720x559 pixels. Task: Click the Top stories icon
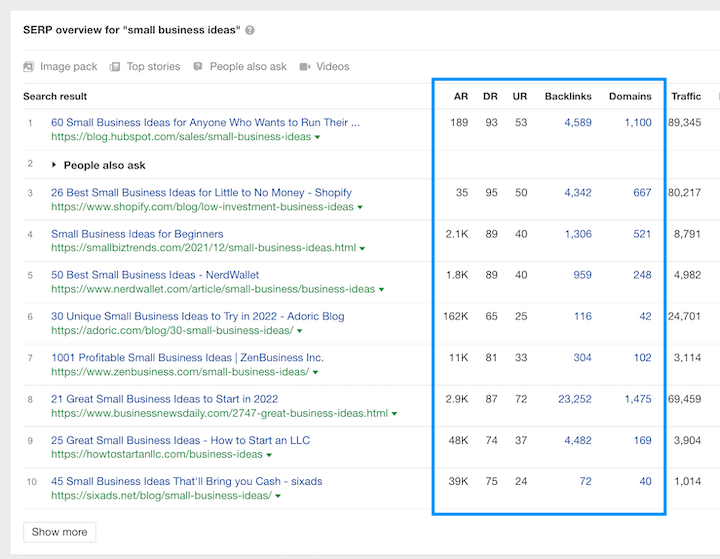(116, 67)
